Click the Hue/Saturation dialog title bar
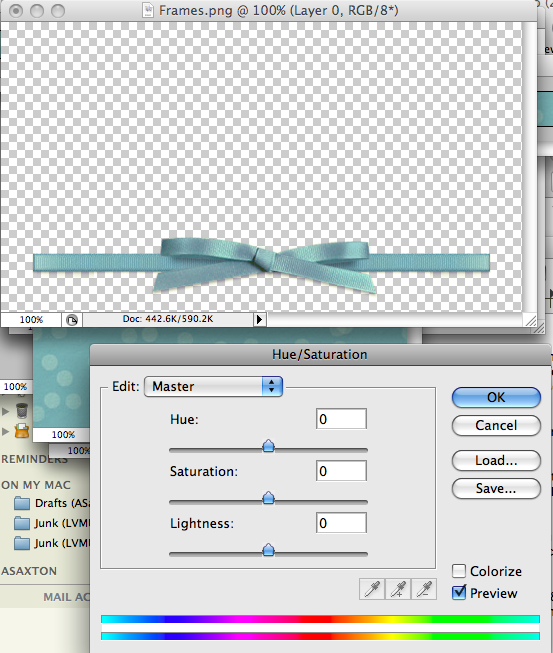This screenshot has height=653, width=553. point(320,355)
